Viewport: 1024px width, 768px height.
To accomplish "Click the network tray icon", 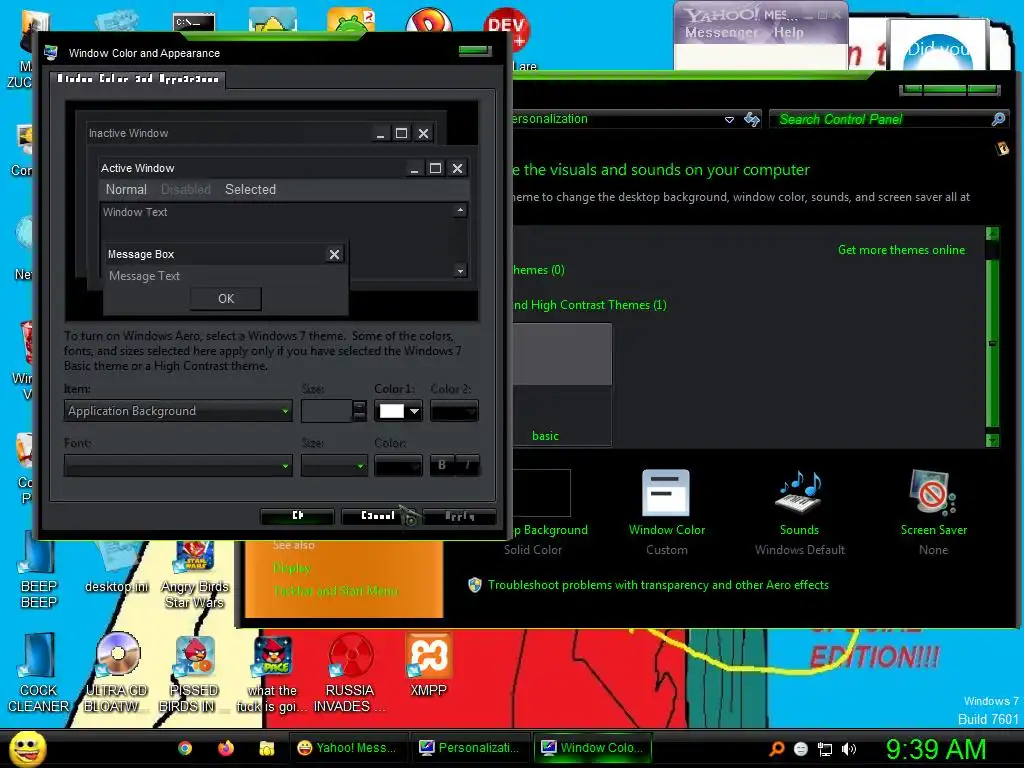I will [825, 749].
